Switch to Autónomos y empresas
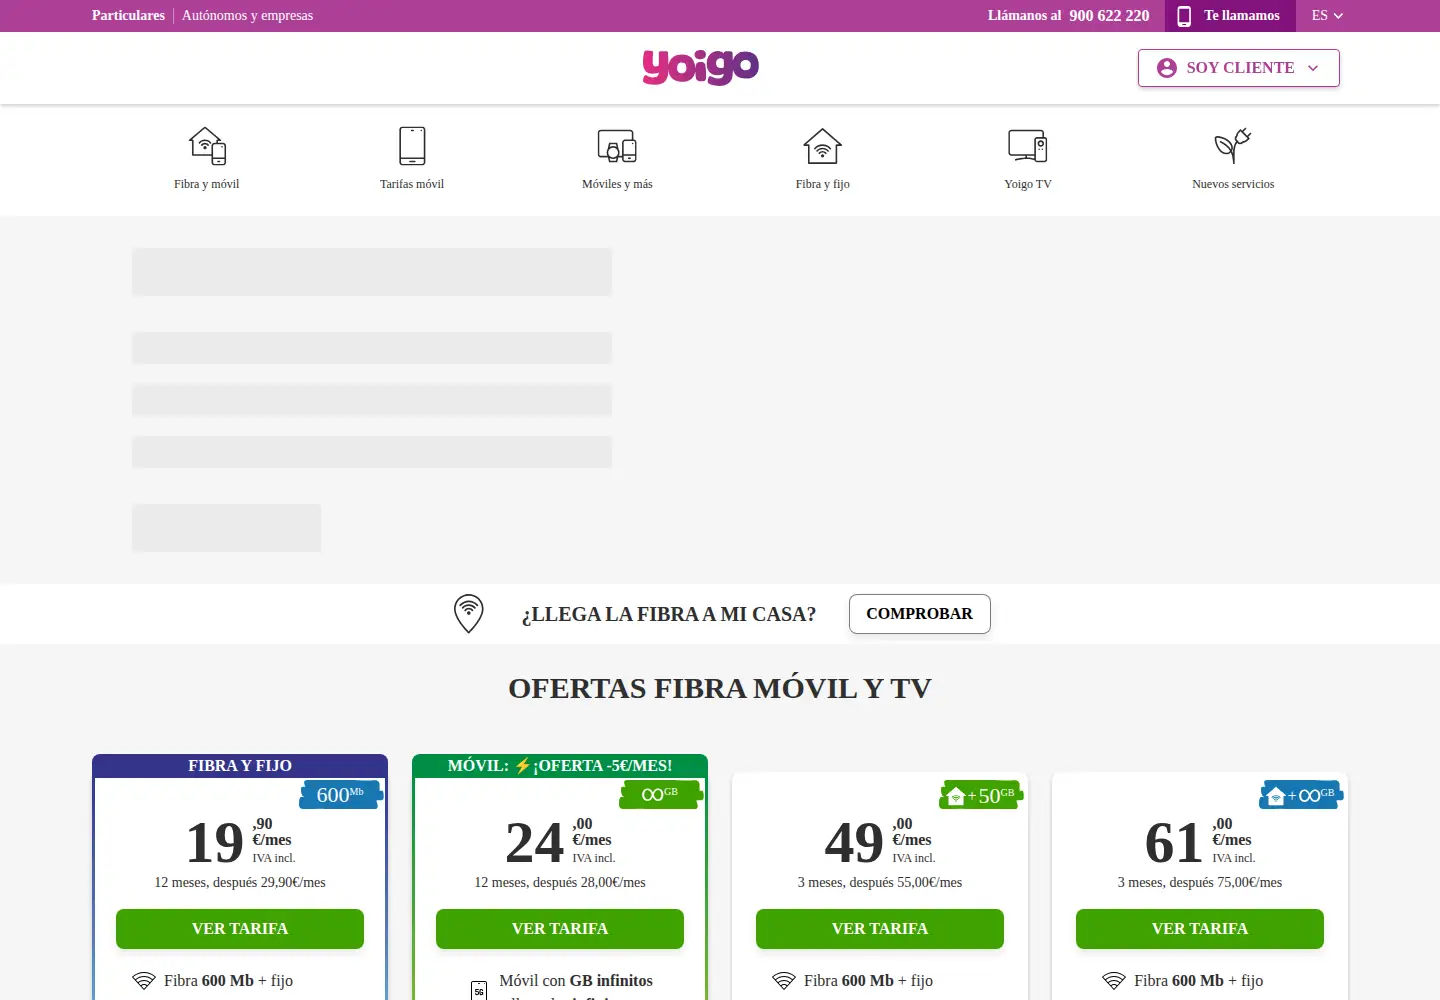This screenshot has width=1440, height=1000. click(x=247, y=16)
